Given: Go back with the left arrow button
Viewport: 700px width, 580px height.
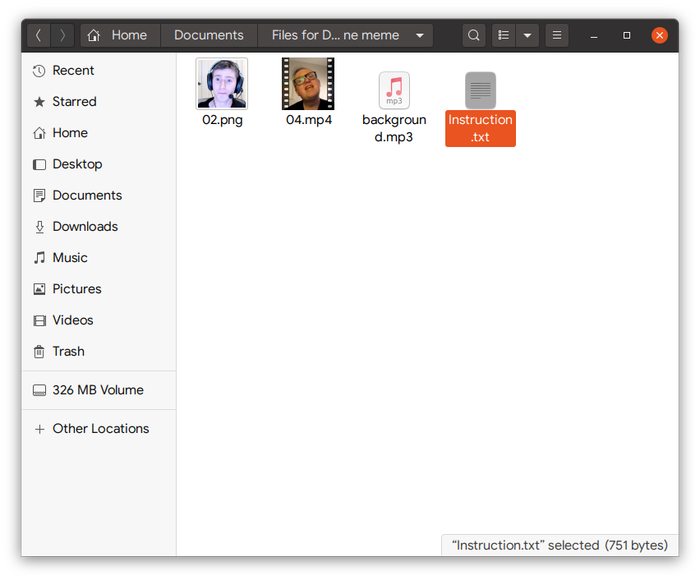Looking at the screenshot, I should tap(39, 35).
